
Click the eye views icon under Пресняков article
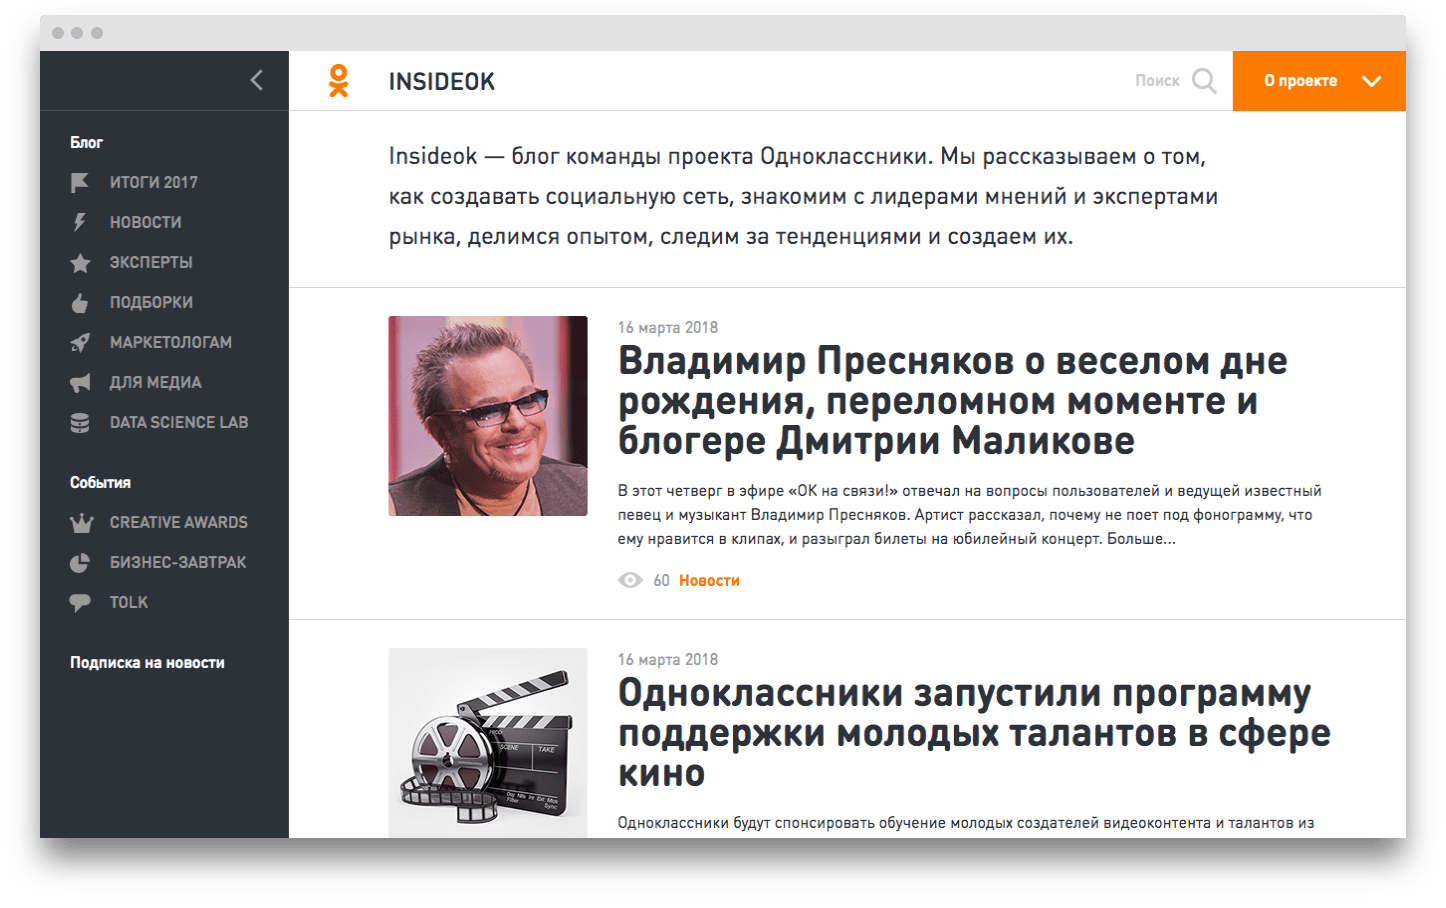(x=630, y=580)
